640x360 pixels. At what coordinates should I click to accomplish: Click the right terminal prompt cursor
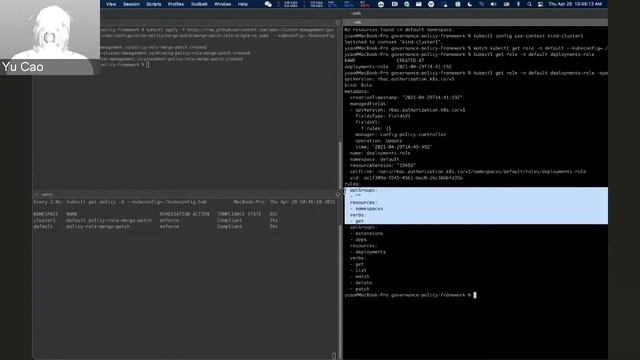(x=475, y=295)
